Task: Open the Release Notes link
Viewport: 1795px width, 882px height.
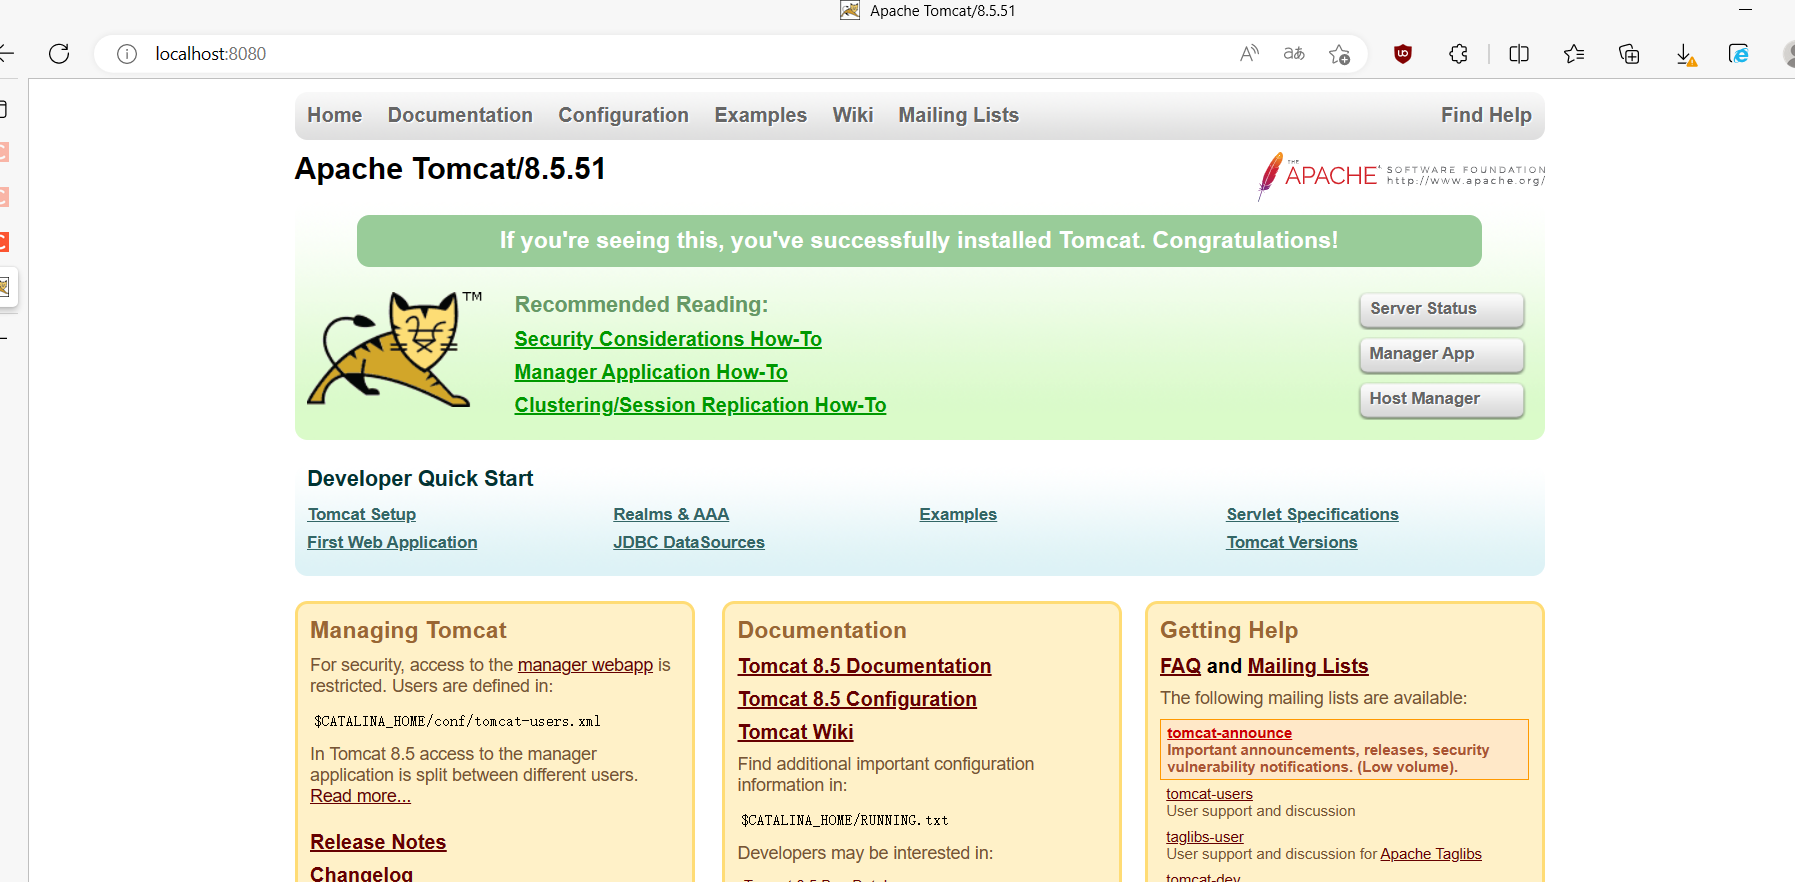Action: tap(378, 842)
